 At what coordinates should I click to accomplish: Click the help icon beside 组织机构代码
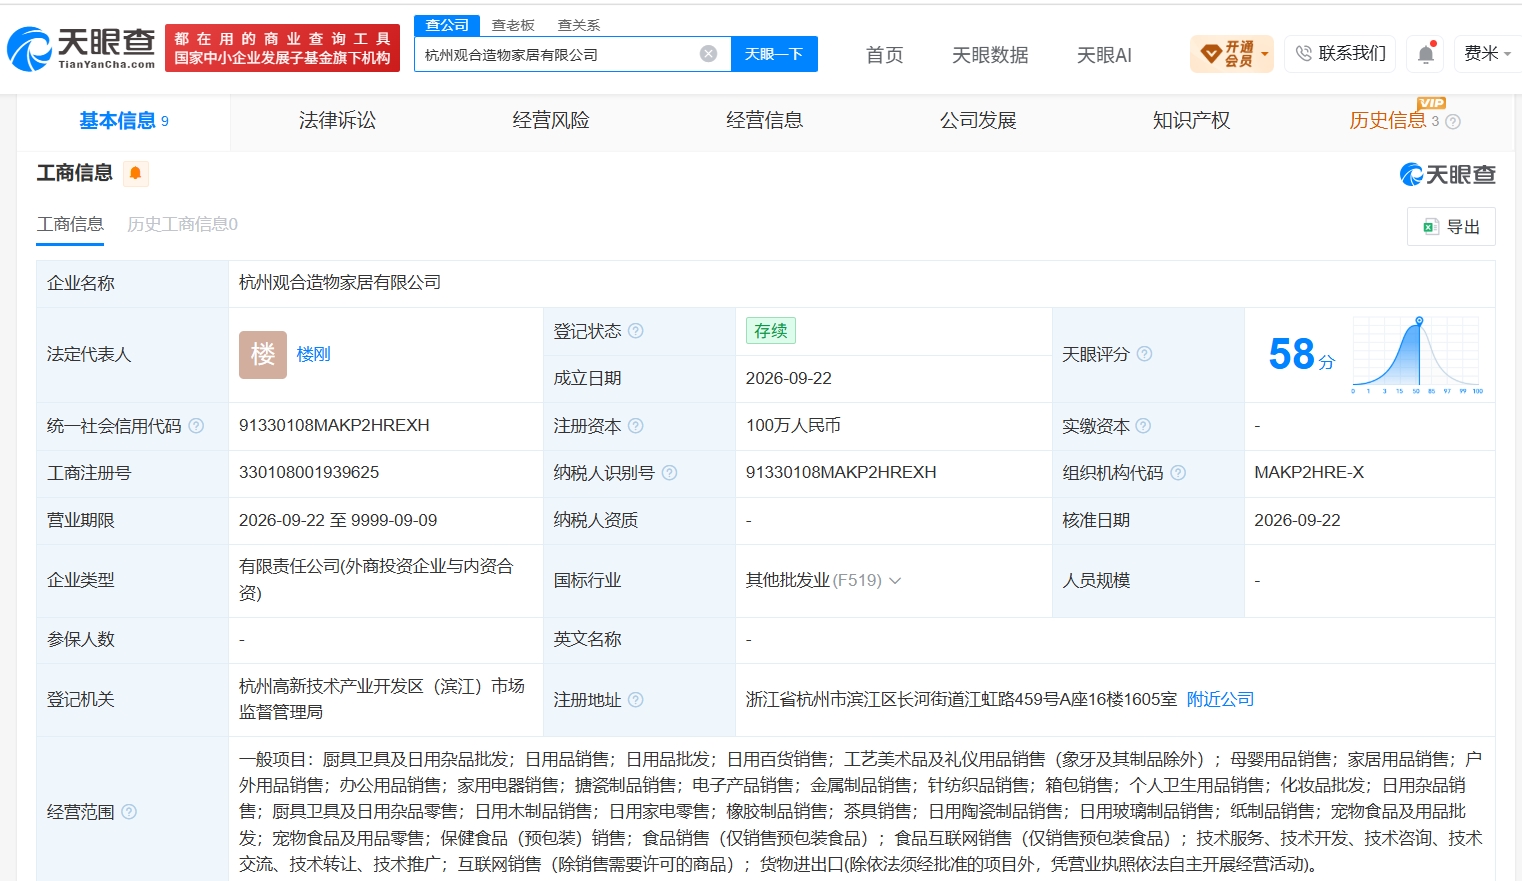[1178, 473]
